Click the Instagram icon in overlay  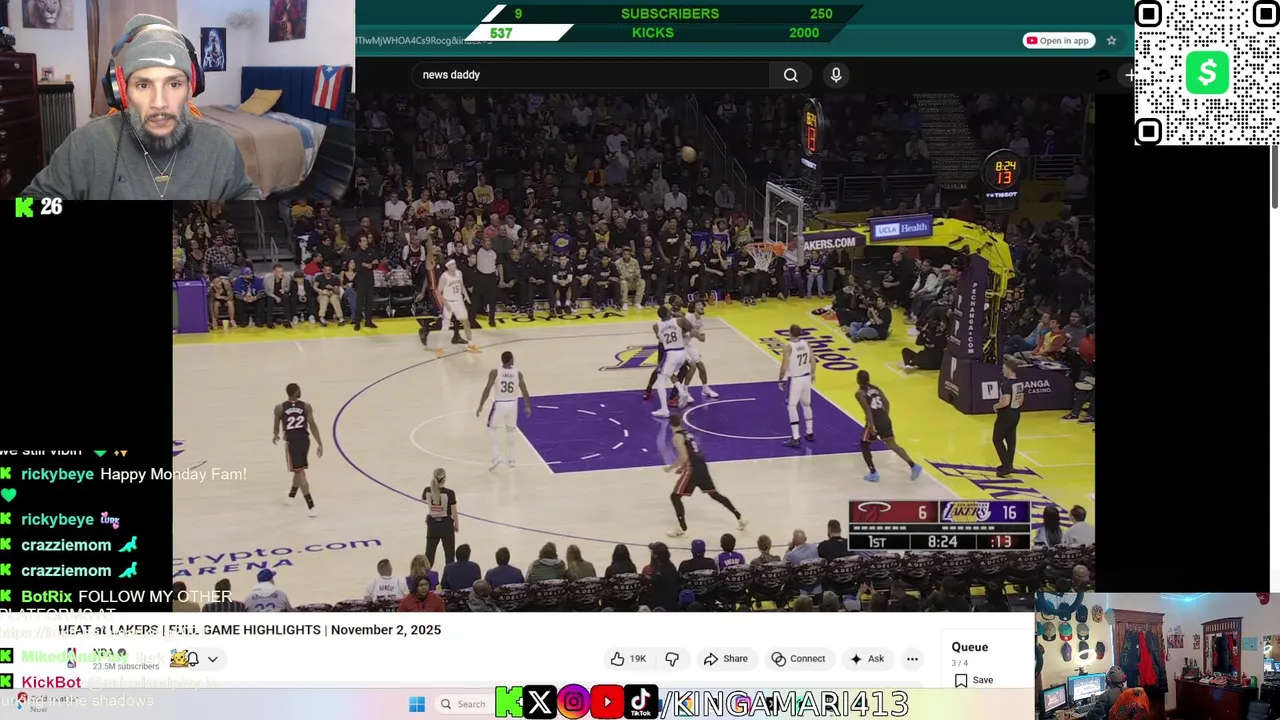(573, 703)
